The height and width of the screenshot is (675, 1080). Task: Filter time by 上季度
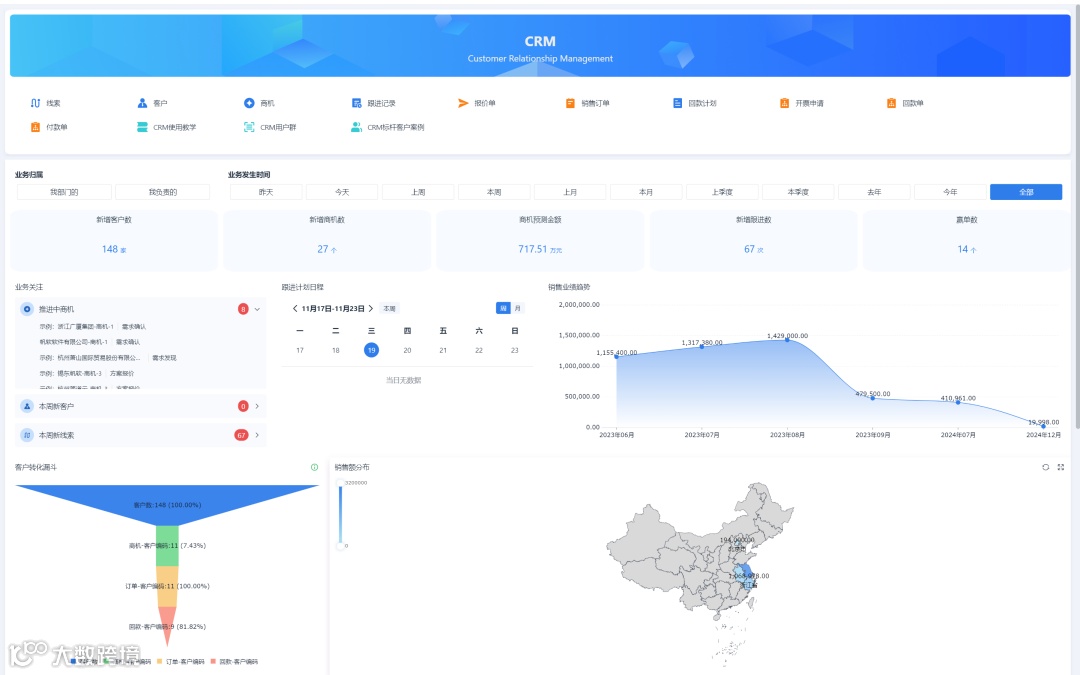point(722,192)
